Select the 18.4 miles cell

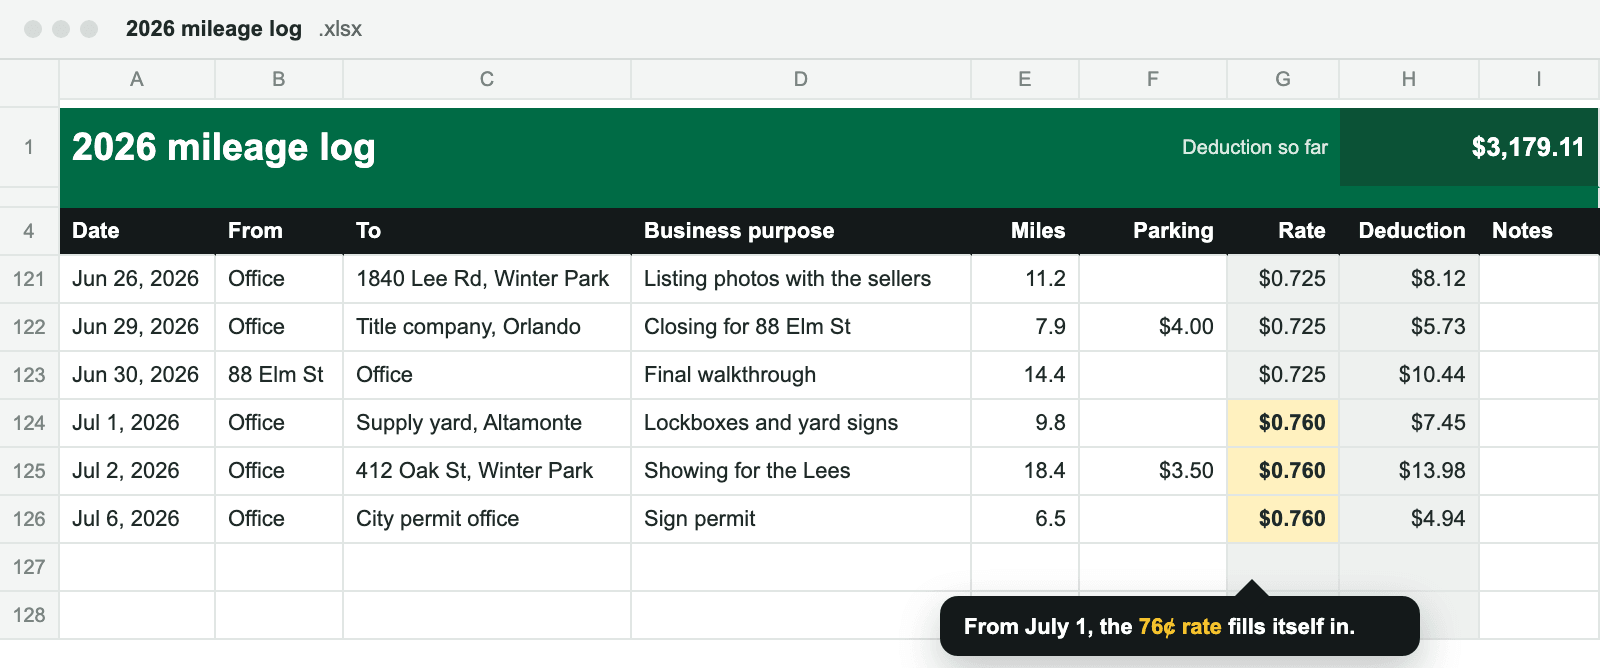tap(1025, 471)
